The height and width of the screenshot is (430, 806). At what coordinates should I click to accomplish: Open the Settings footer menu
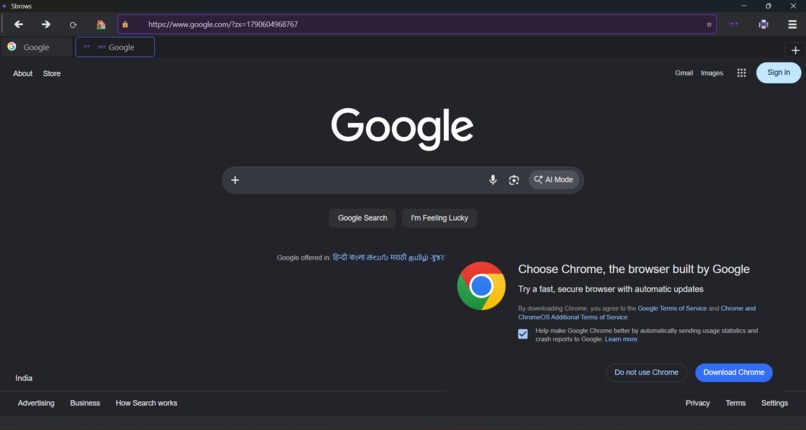pyautogui.click(x=775, y=403)
